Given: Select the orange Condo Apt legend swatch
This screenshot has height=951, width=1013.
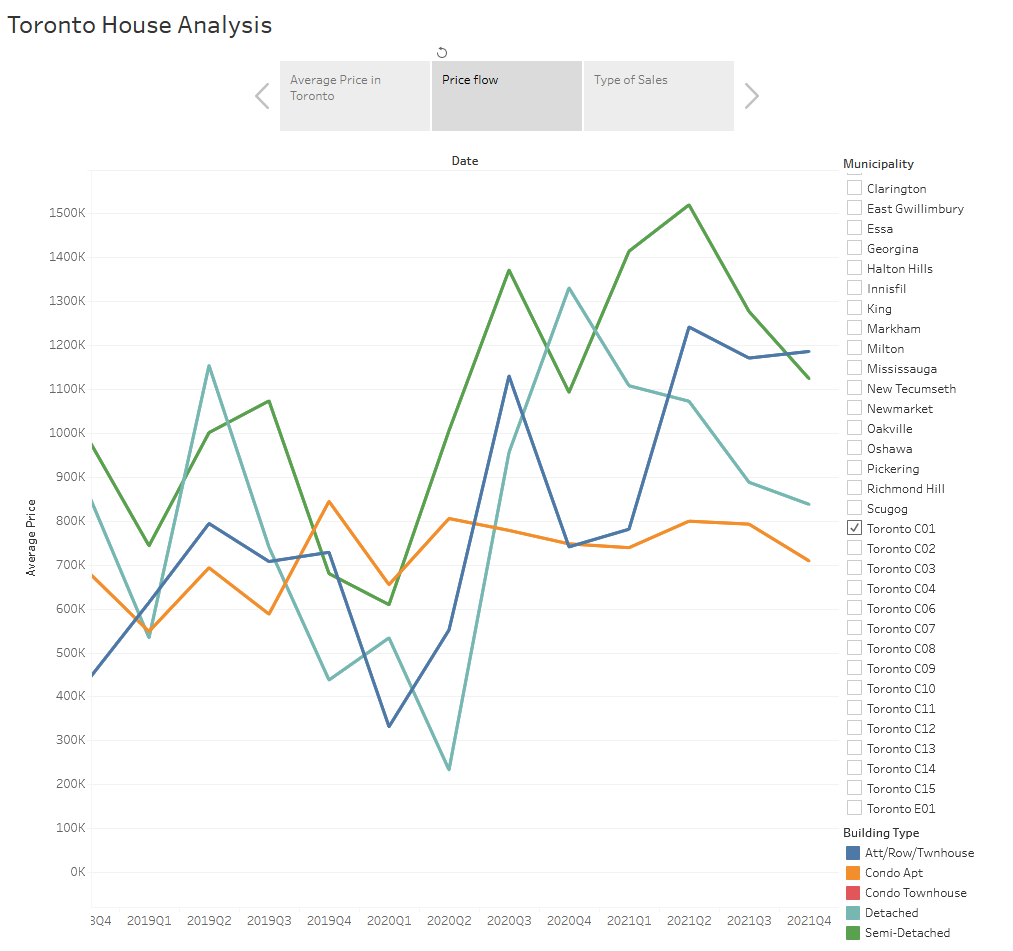Looking at the screenshot, I should (x=854, y=873).
